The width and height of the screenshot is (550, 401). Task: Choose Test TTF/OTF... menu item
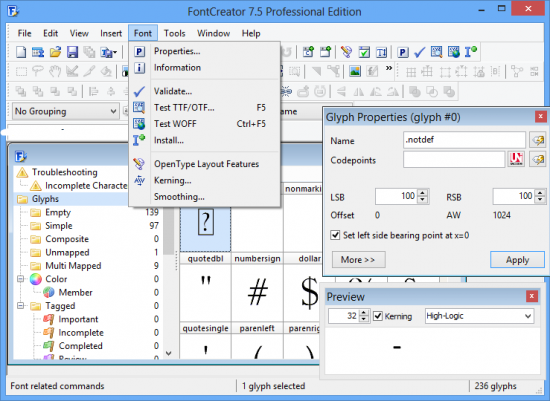(204, 107)
